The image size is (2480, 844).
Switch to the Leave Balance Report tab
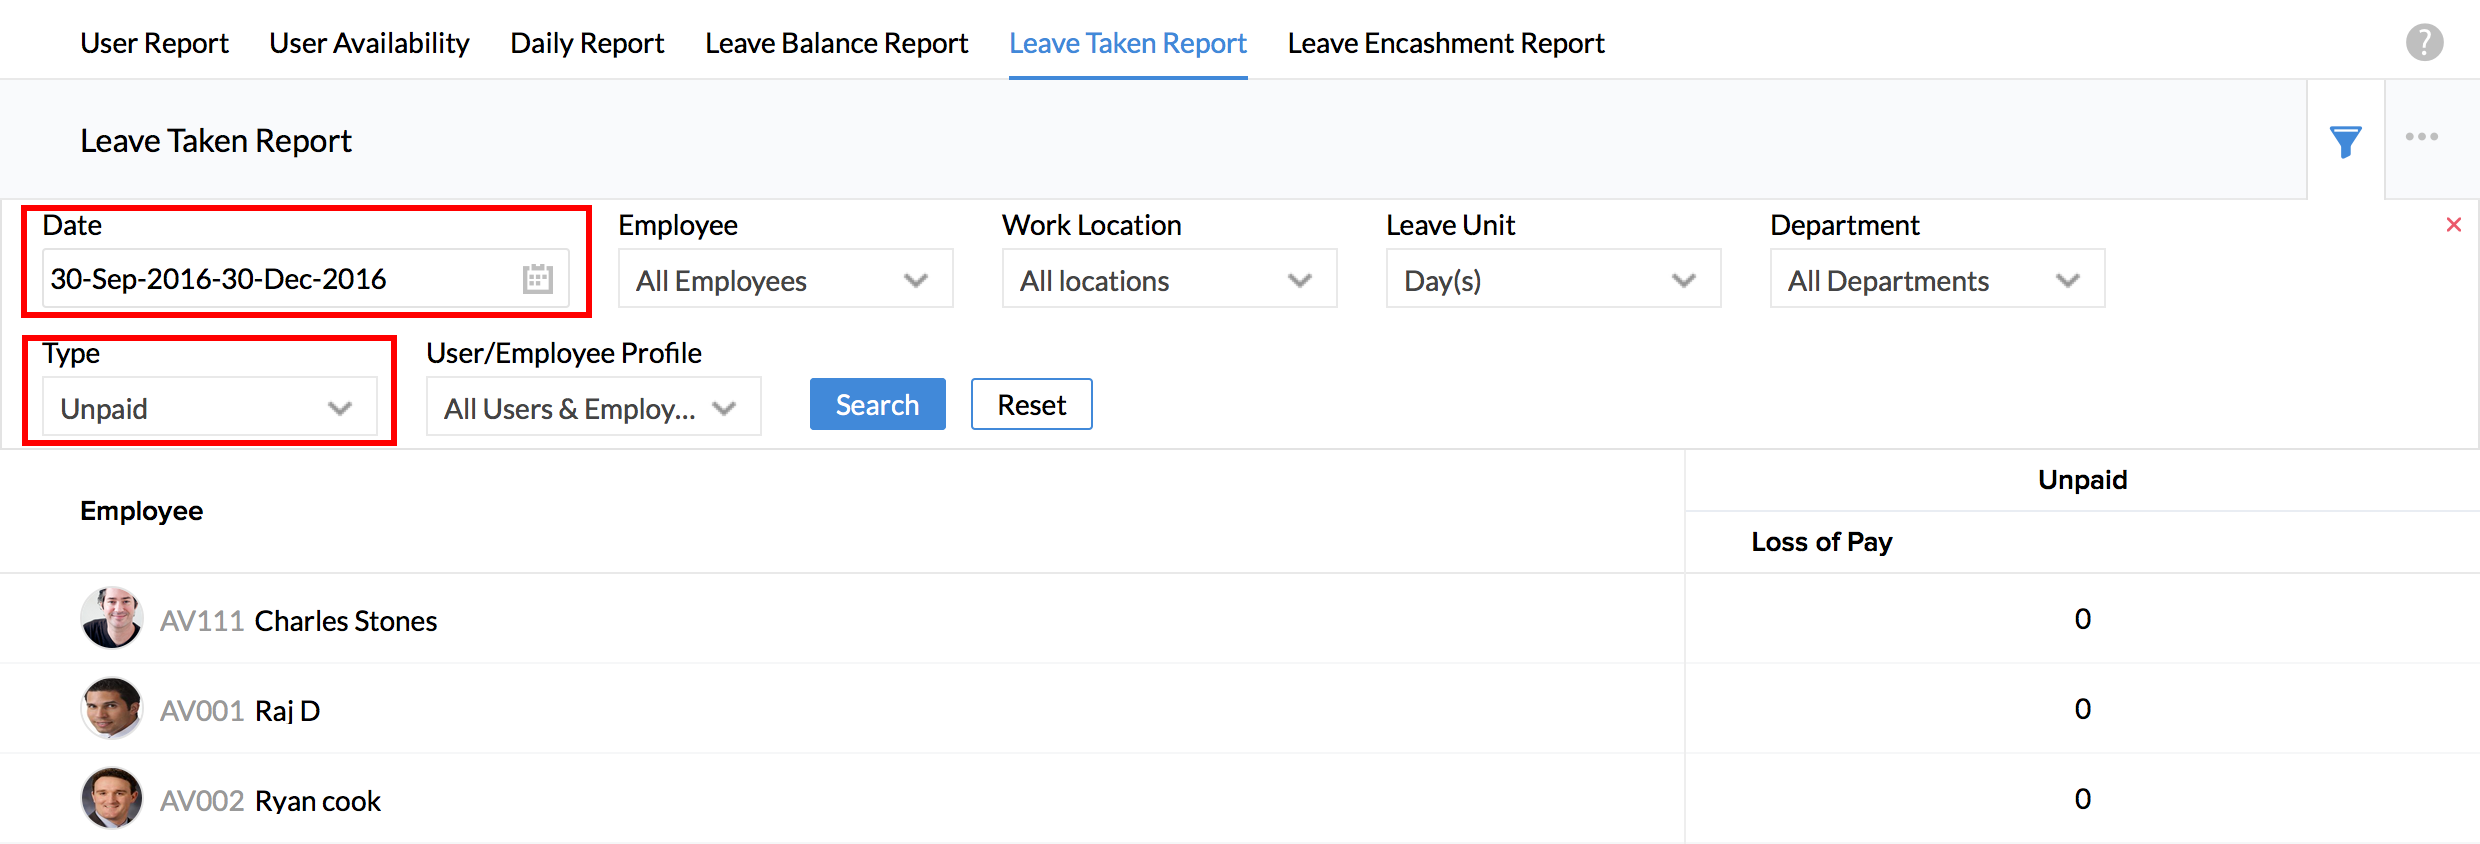[x=836, y=43]
